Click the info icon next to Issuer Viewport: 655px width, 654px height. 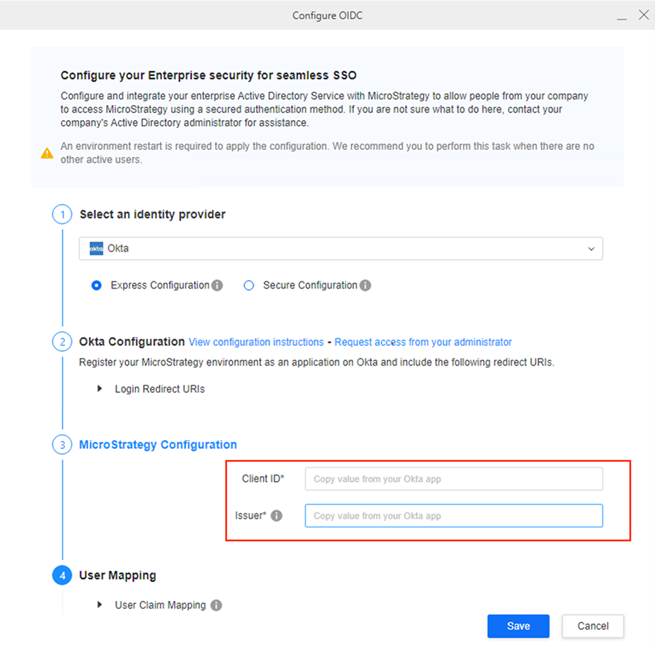(277, 516)
